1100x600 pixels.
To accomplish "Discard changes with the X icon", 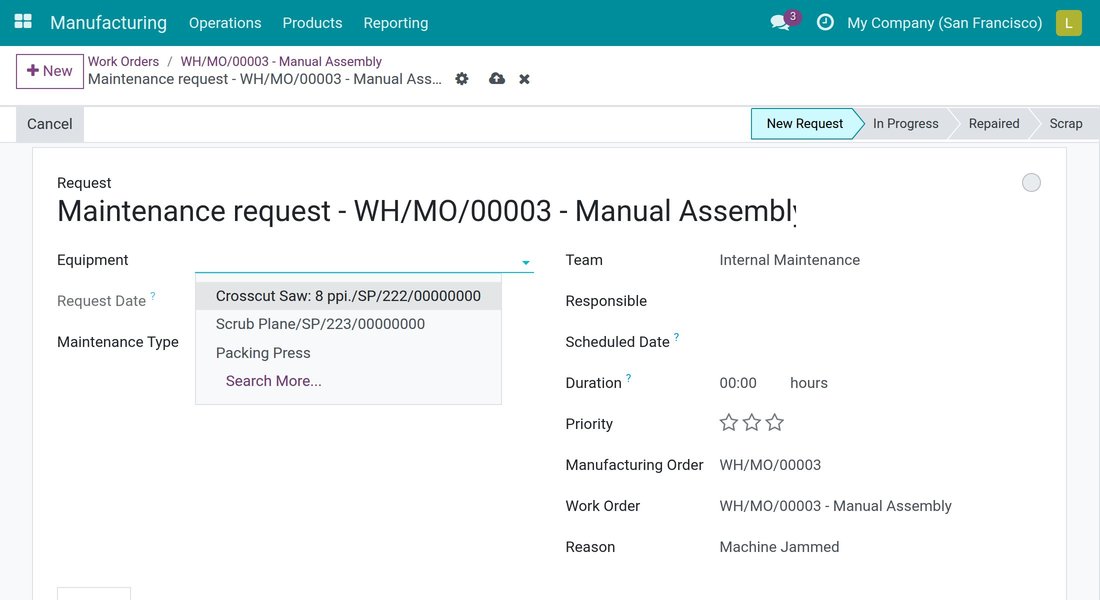I will (x=524, y=79).
